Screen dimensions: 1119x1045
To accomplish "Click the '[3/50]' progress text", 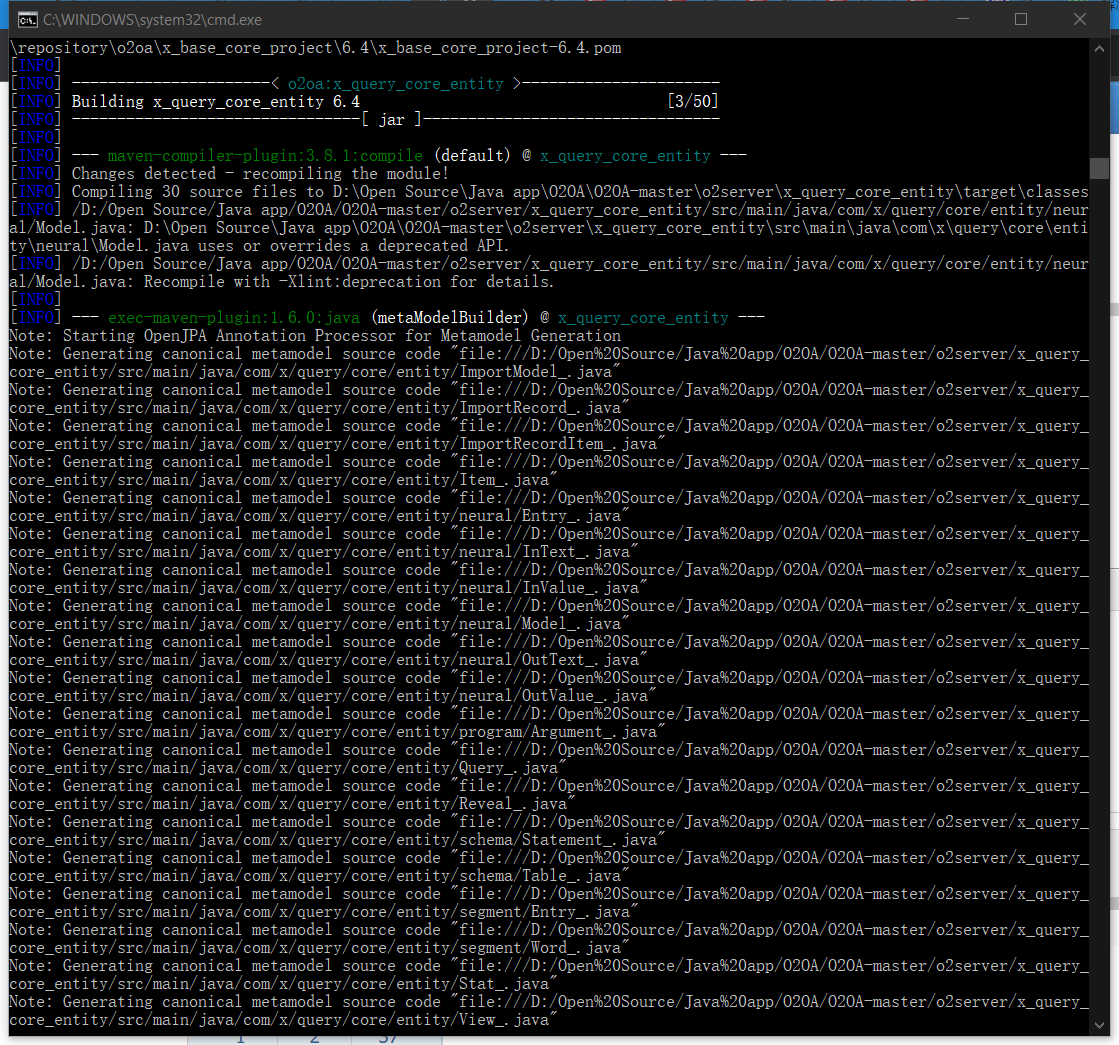I will [x=692, y=101].
